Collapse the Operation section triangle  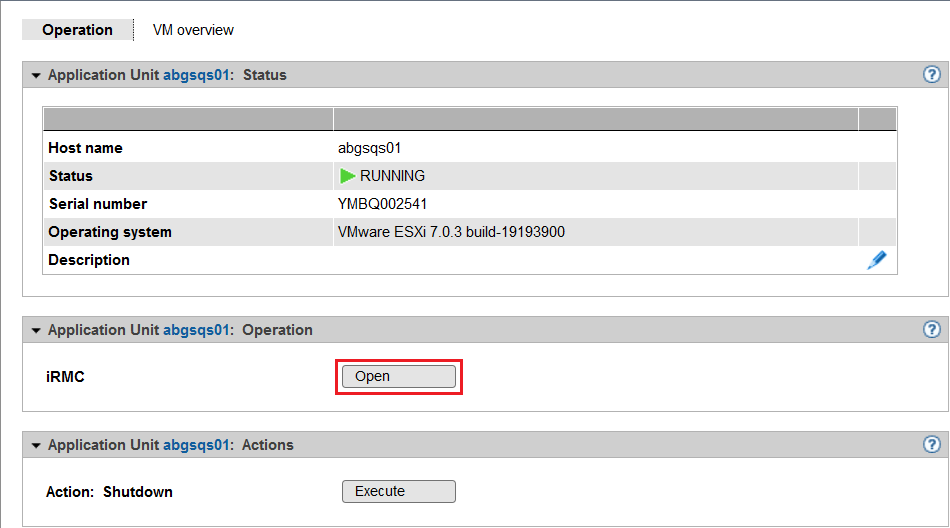(x=36, y=330)
